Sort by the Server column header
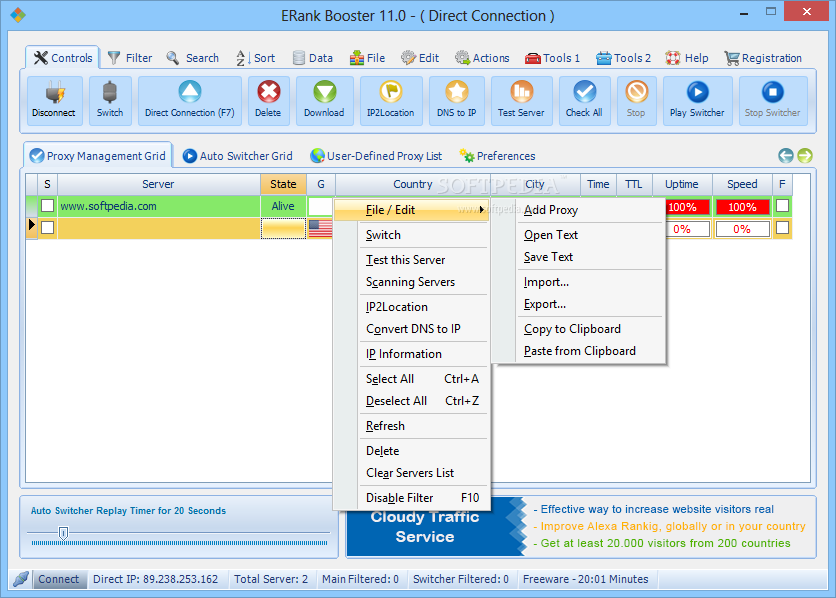The image size is (836, 598). 158,184
